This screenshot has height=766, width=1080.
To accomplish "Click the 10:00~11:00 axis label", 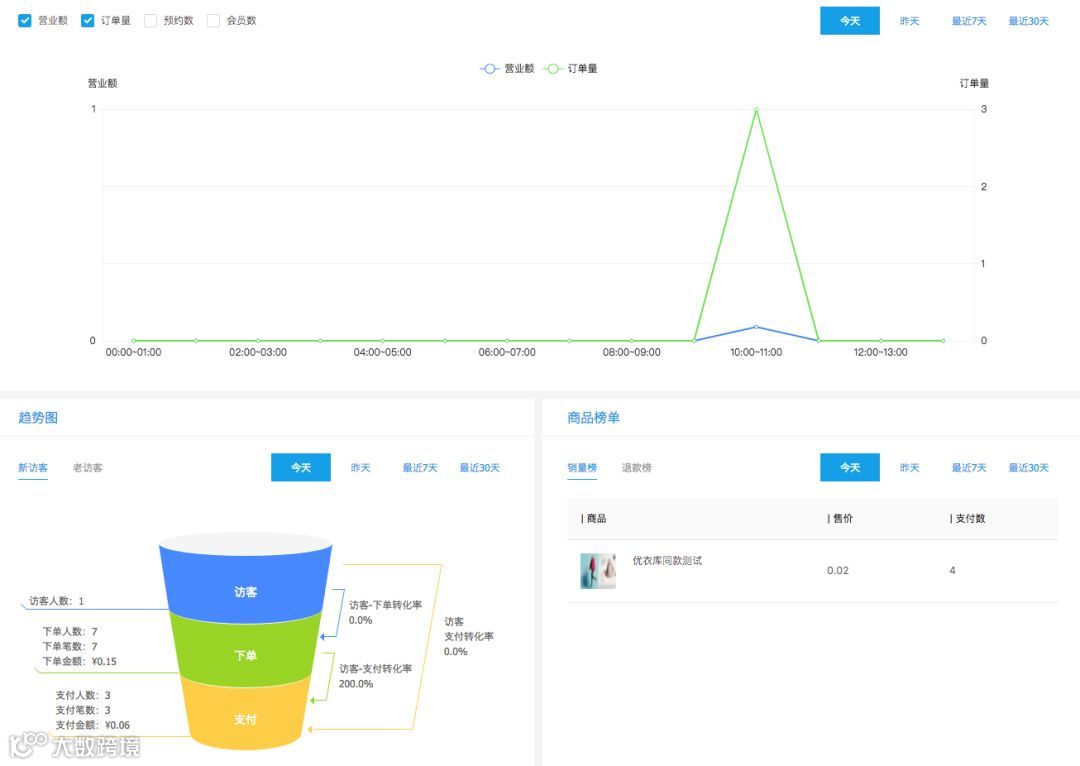I will point(756,352).
